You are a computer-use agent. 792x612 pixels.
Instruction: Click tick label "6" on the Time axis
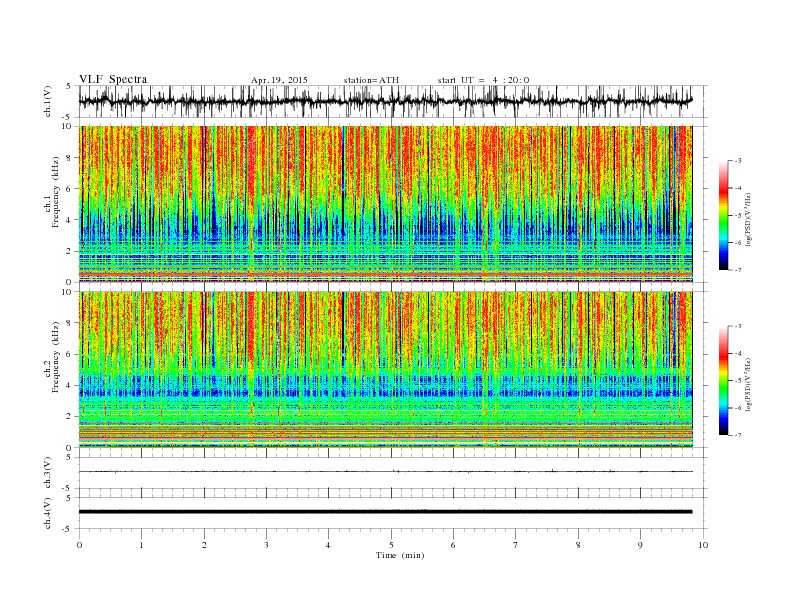click(453, 545)
